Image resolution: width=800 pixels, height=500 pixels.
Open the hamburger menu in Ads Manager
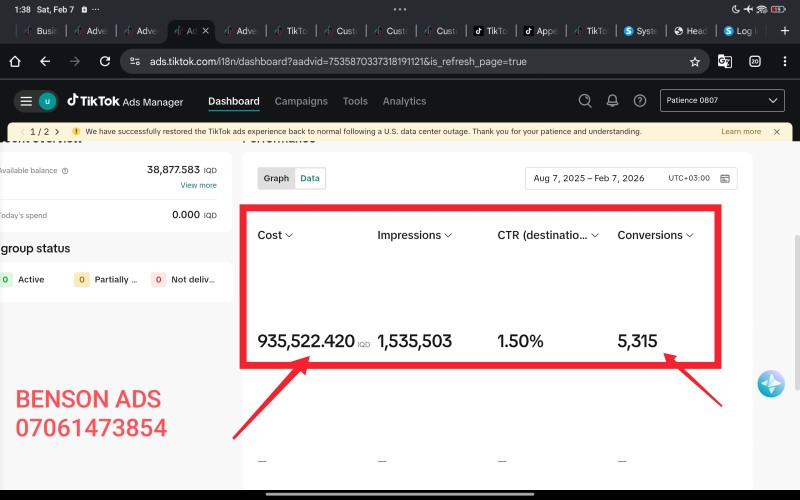pyautogui.click(x=26, y=101)
